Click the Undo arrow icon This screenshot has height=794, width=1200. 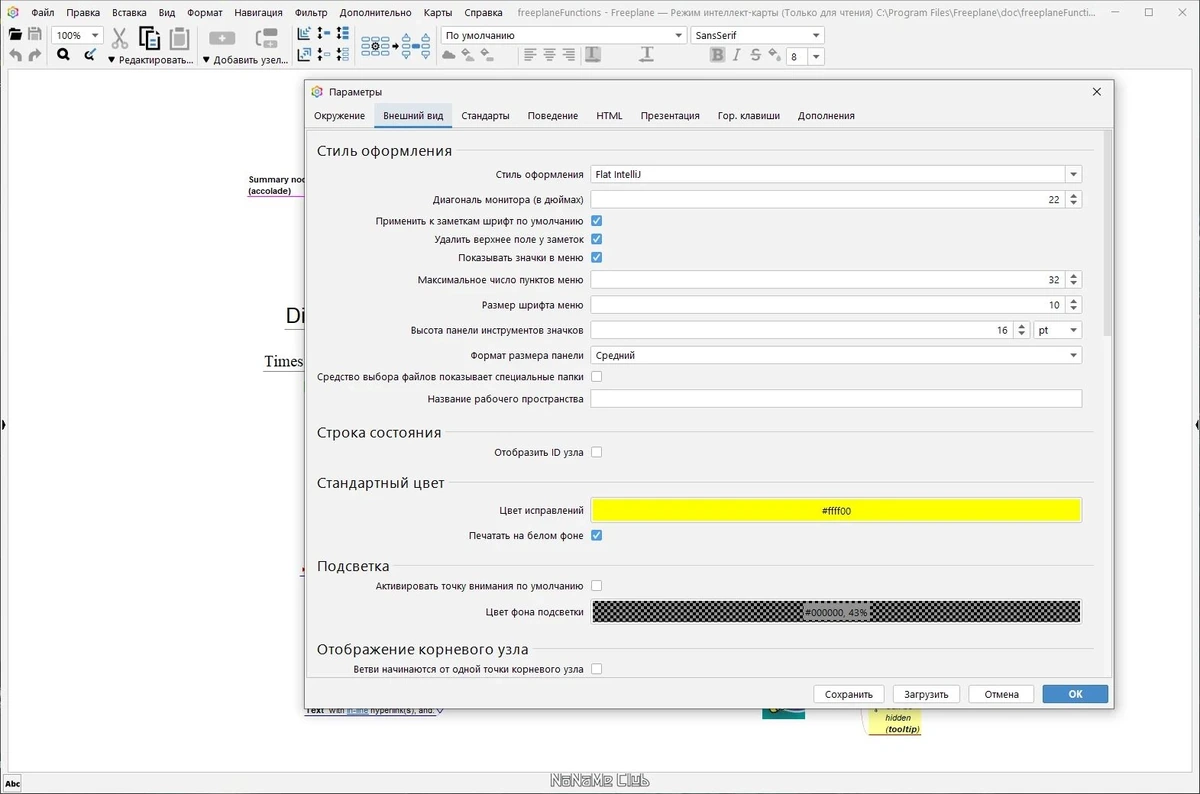[15, 56]
